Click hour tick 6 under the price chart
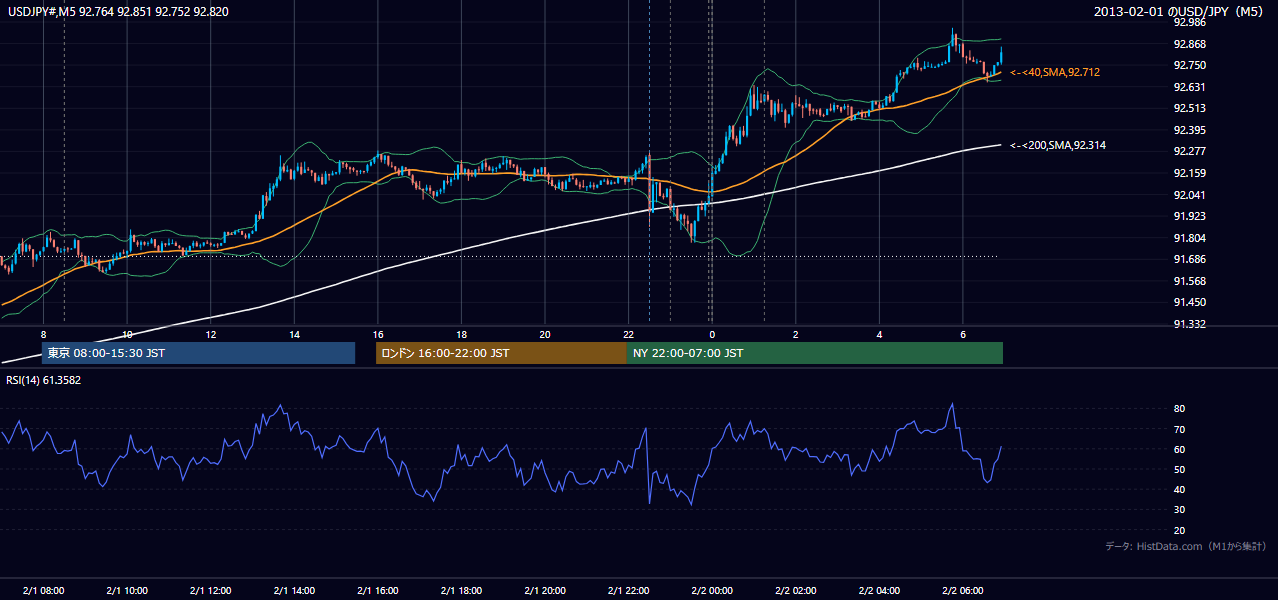 coord(962,334)
